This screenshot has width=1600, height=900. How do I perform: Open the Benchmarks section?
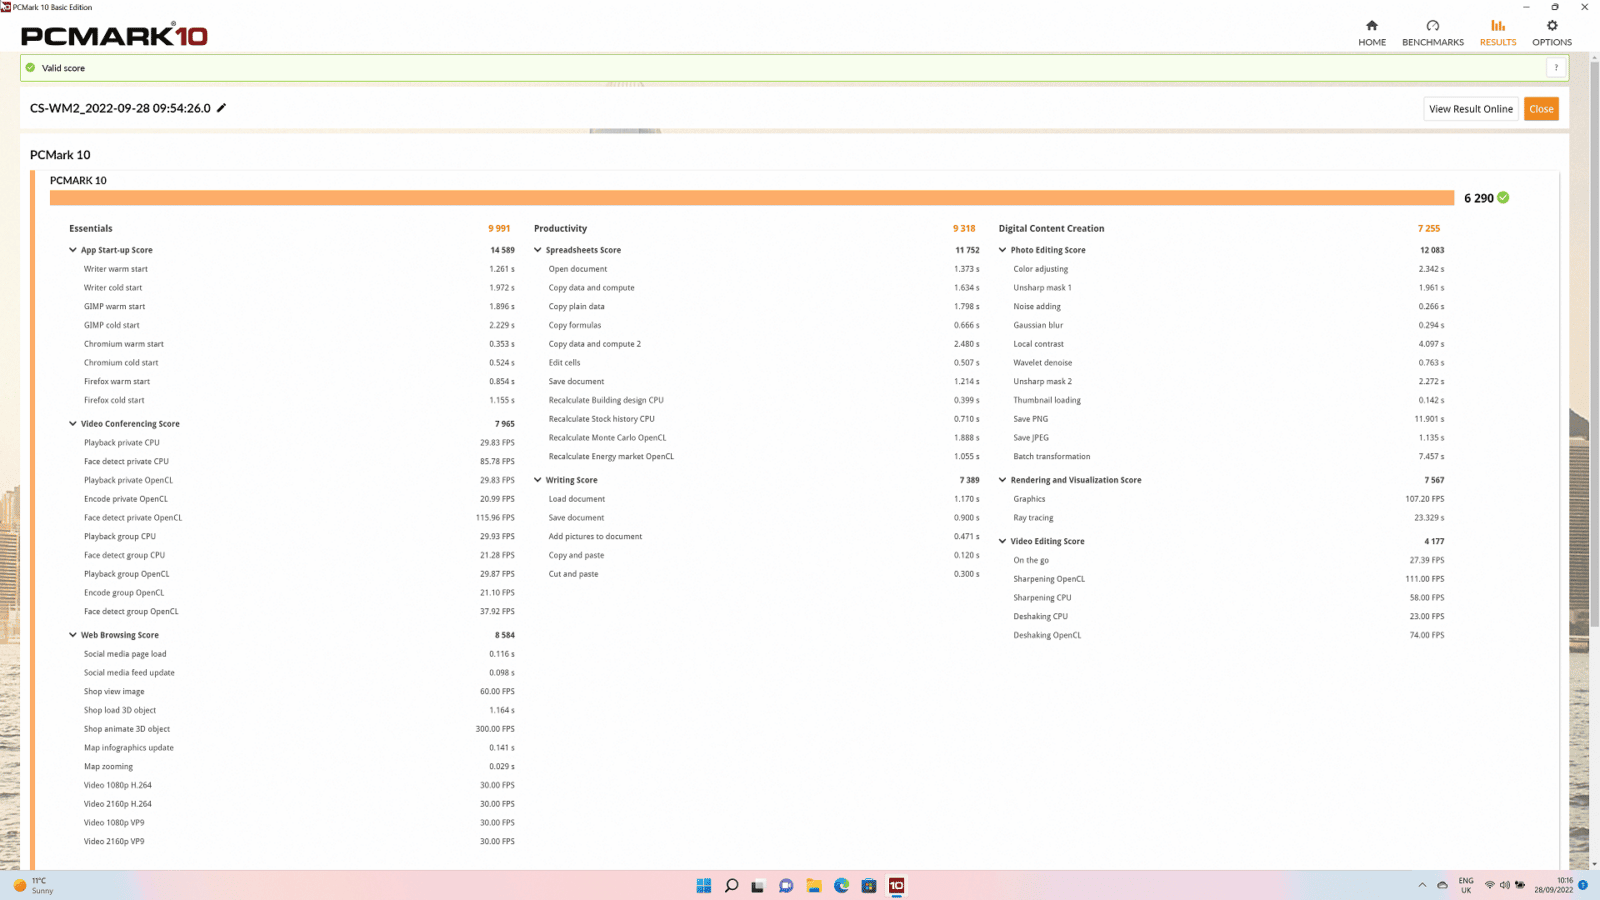coord(1432,33)
